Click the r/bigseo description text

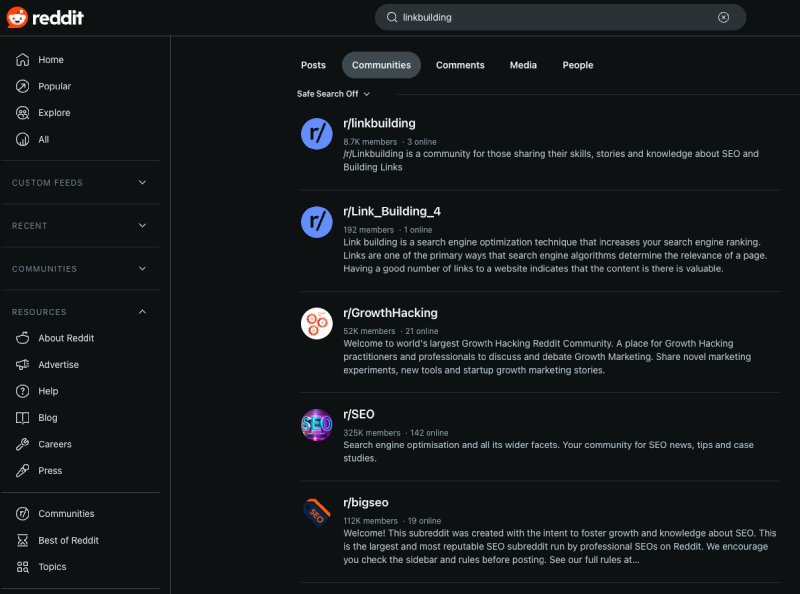[x=560, y=547]
